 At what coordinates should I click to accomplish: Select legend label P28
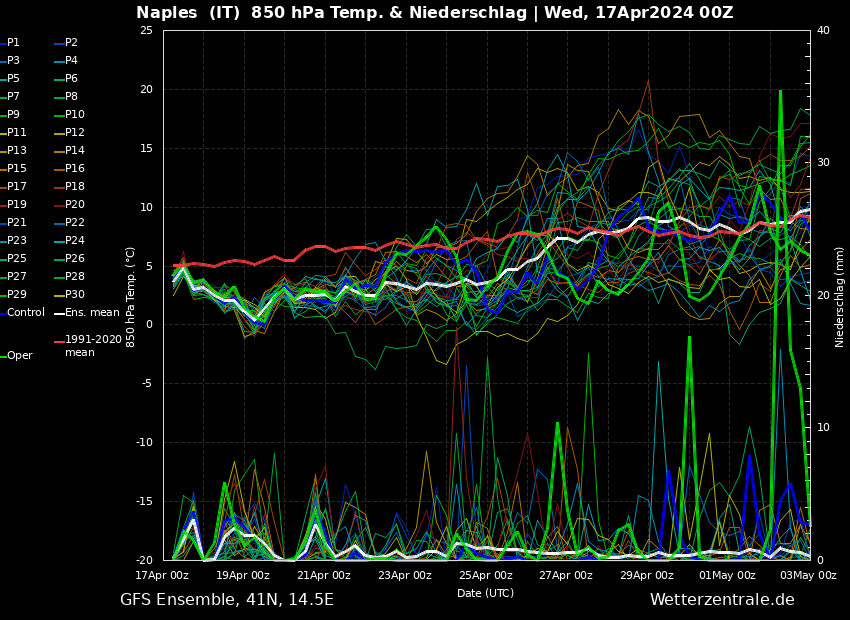point(69,276)
